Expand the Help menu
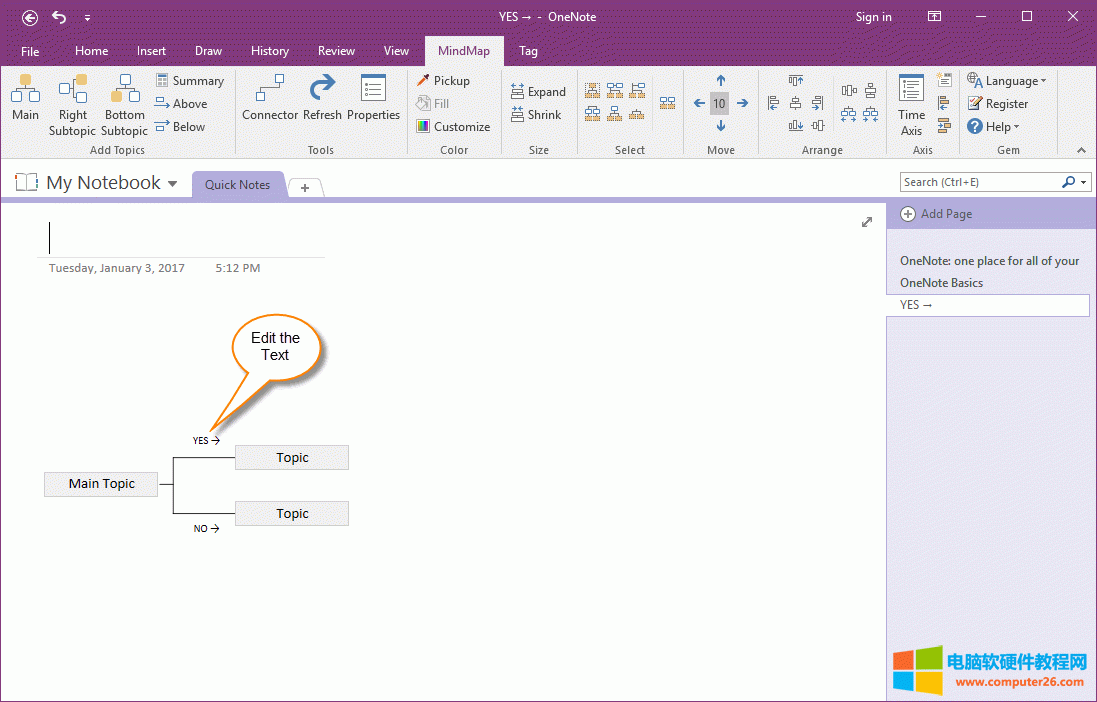Viewport: 1097px width, 702px height. pyautogui.click(x=994, y=127)
